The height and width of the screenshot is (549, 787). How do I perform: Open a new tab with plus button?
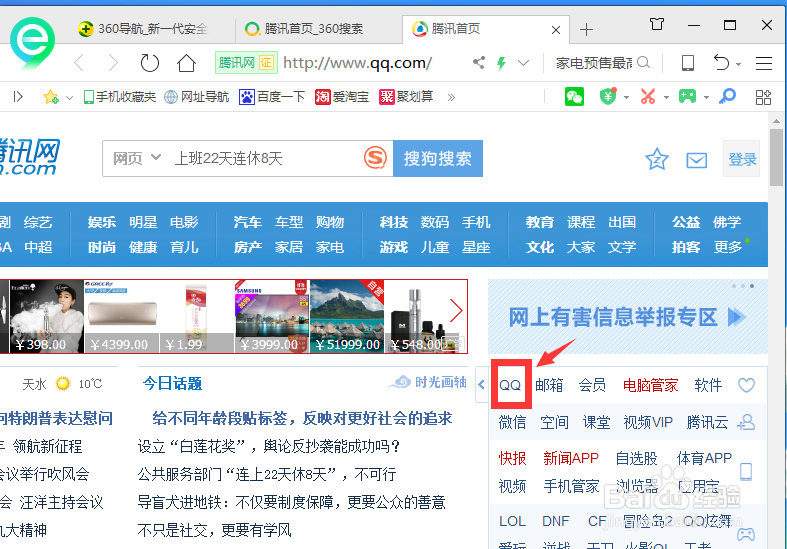(586, 30)
